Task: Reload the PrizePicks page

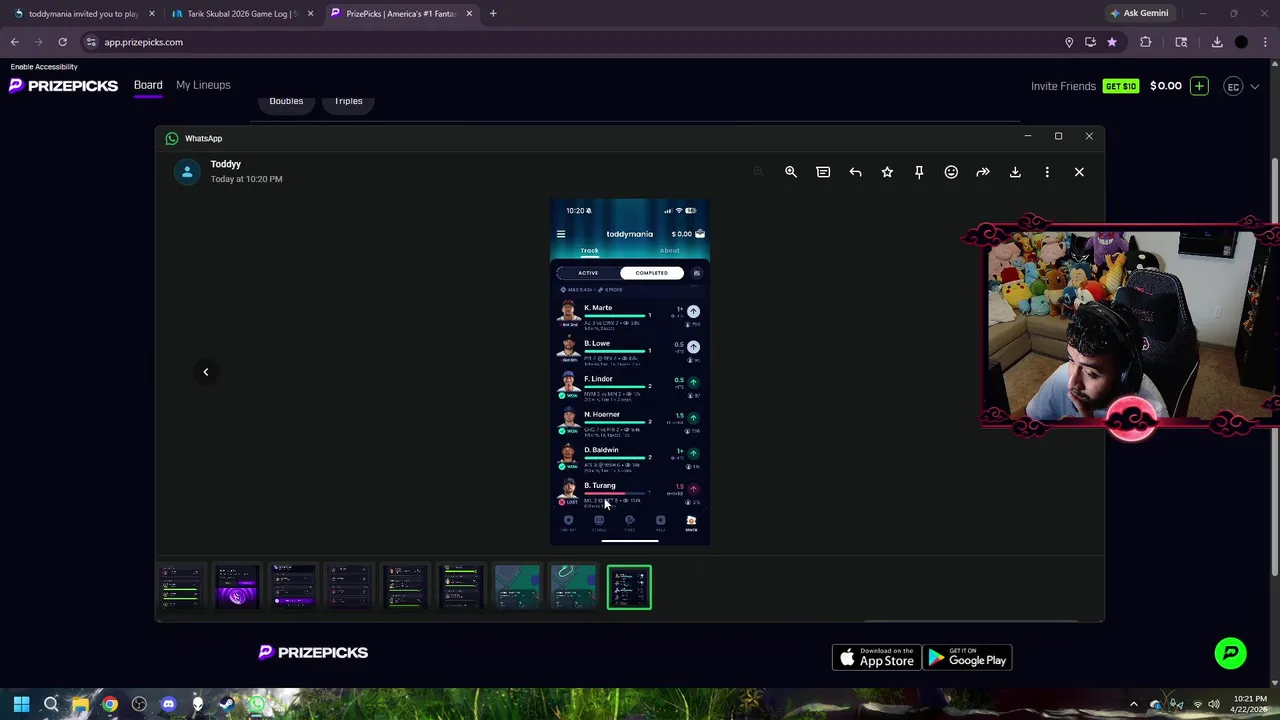Action: pos(62,42)
